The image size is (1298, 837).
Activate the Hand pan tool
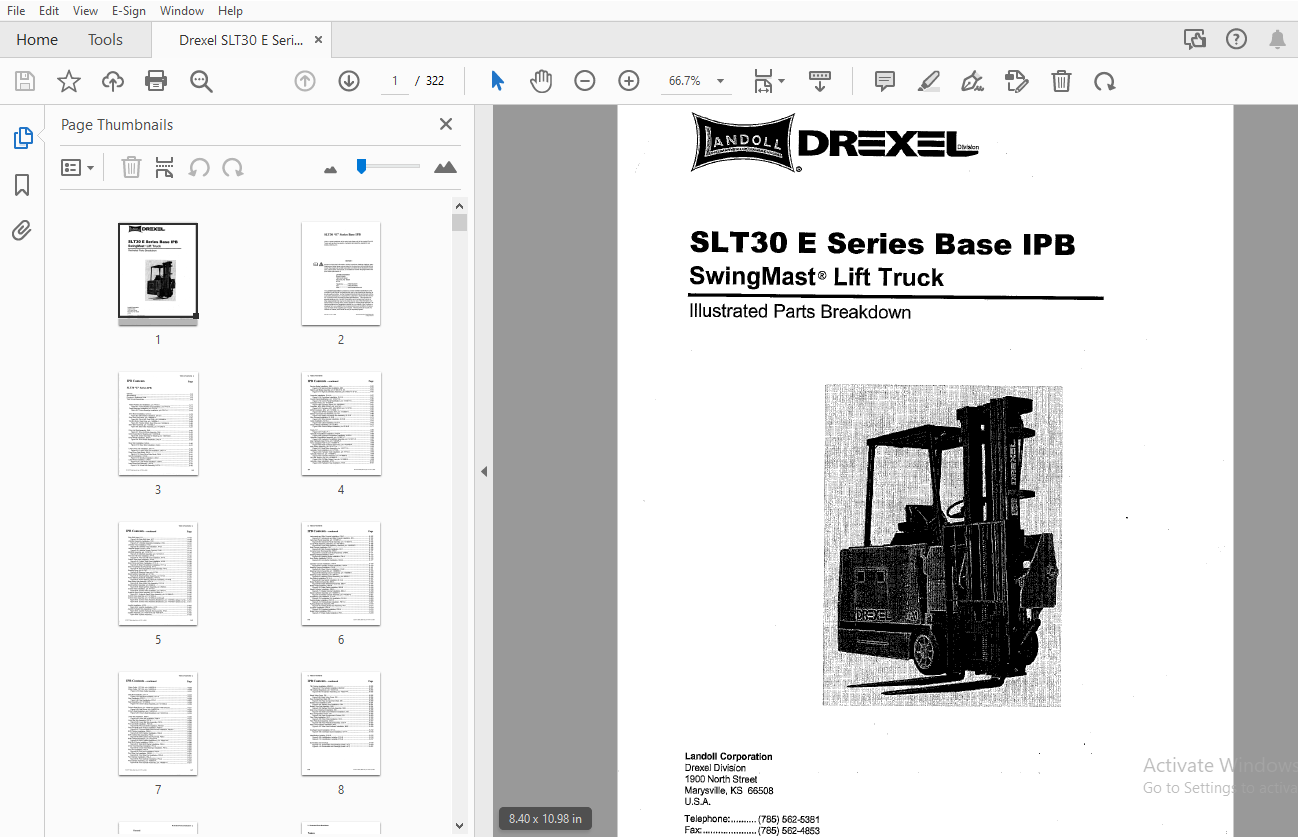point(541,81)
